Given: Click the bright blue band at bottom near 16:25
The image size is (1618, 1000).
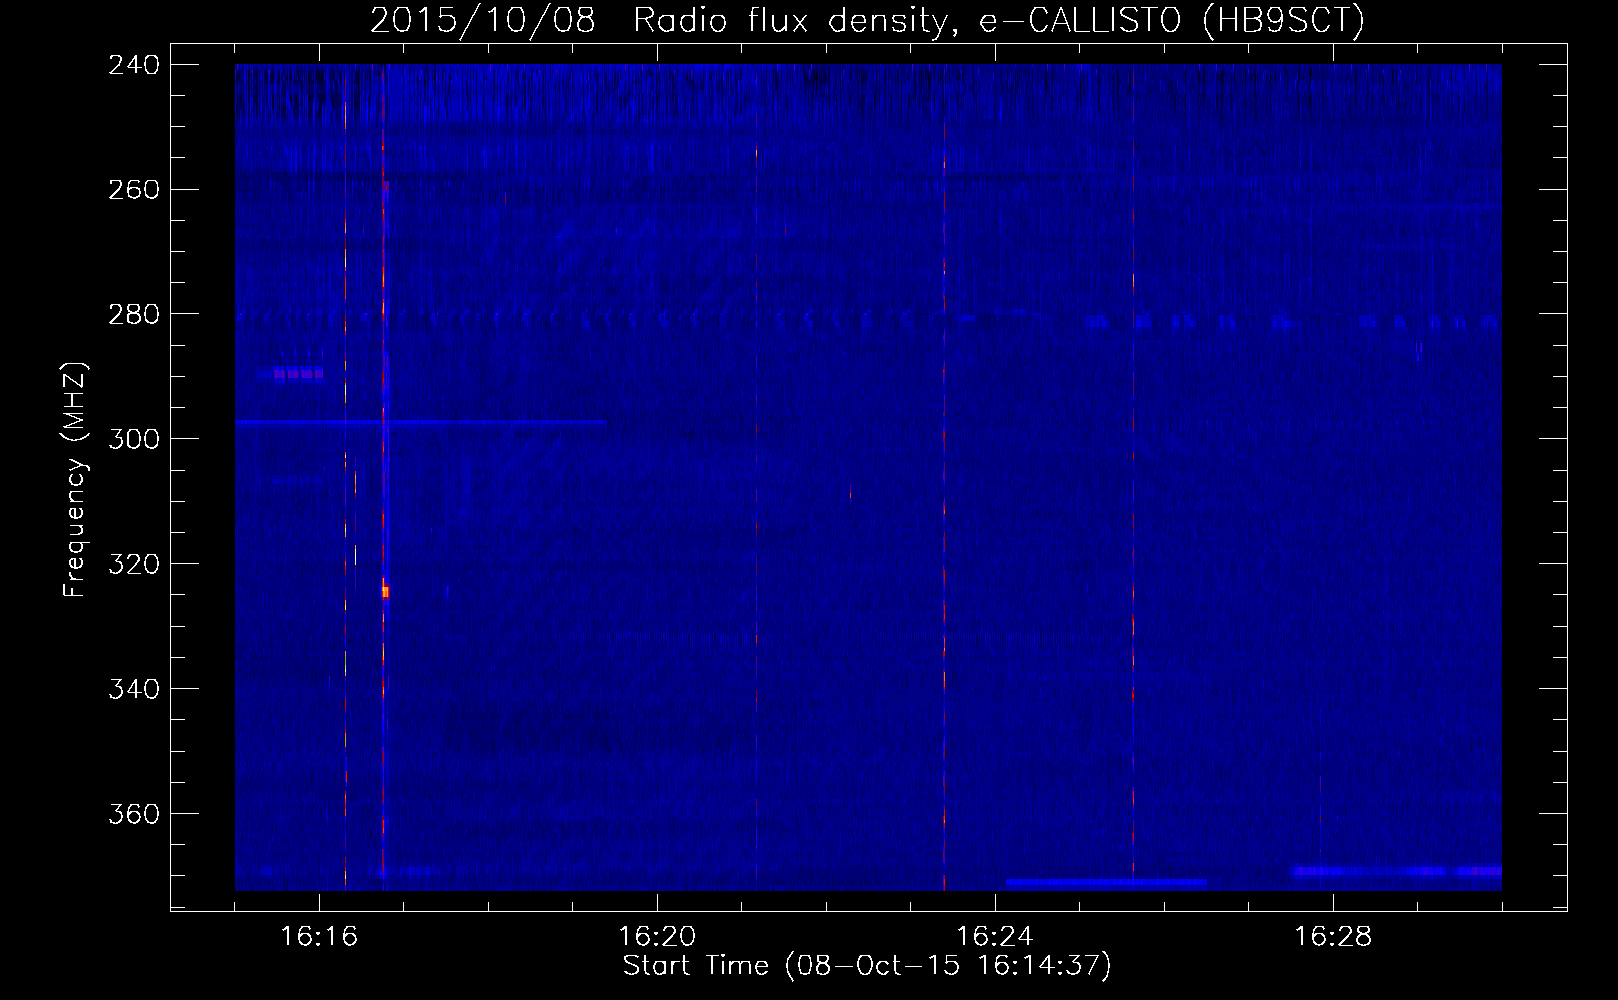Looking at the screenshot, I should (1106, 884).
